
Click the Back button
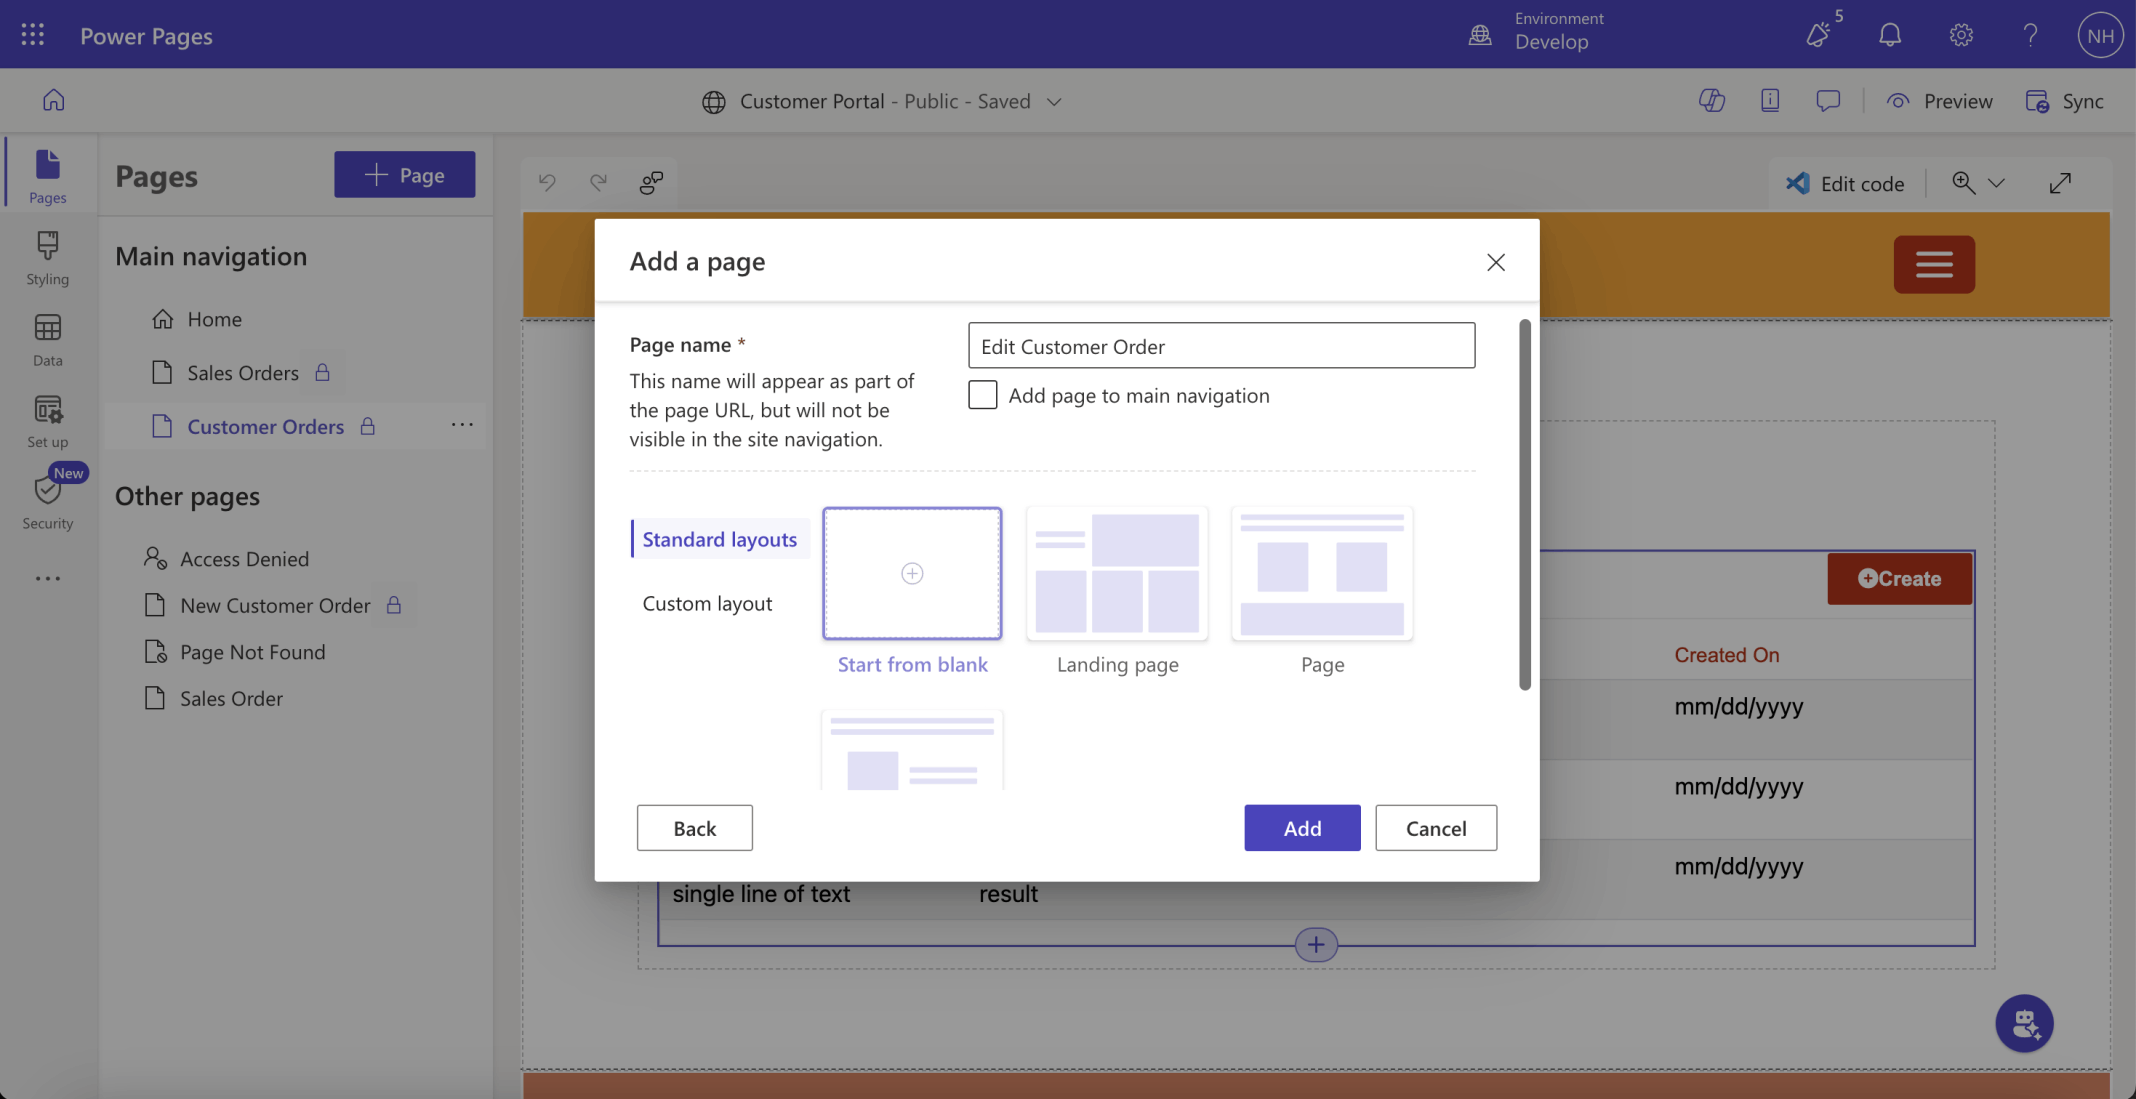(694, 828)
